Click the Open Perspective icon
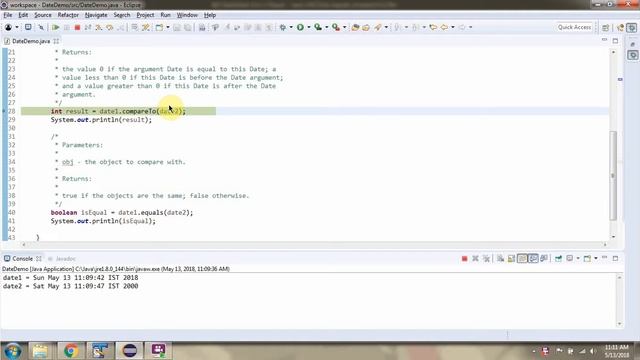The width and height of the screenshot is (640, 360). point(606,27)
